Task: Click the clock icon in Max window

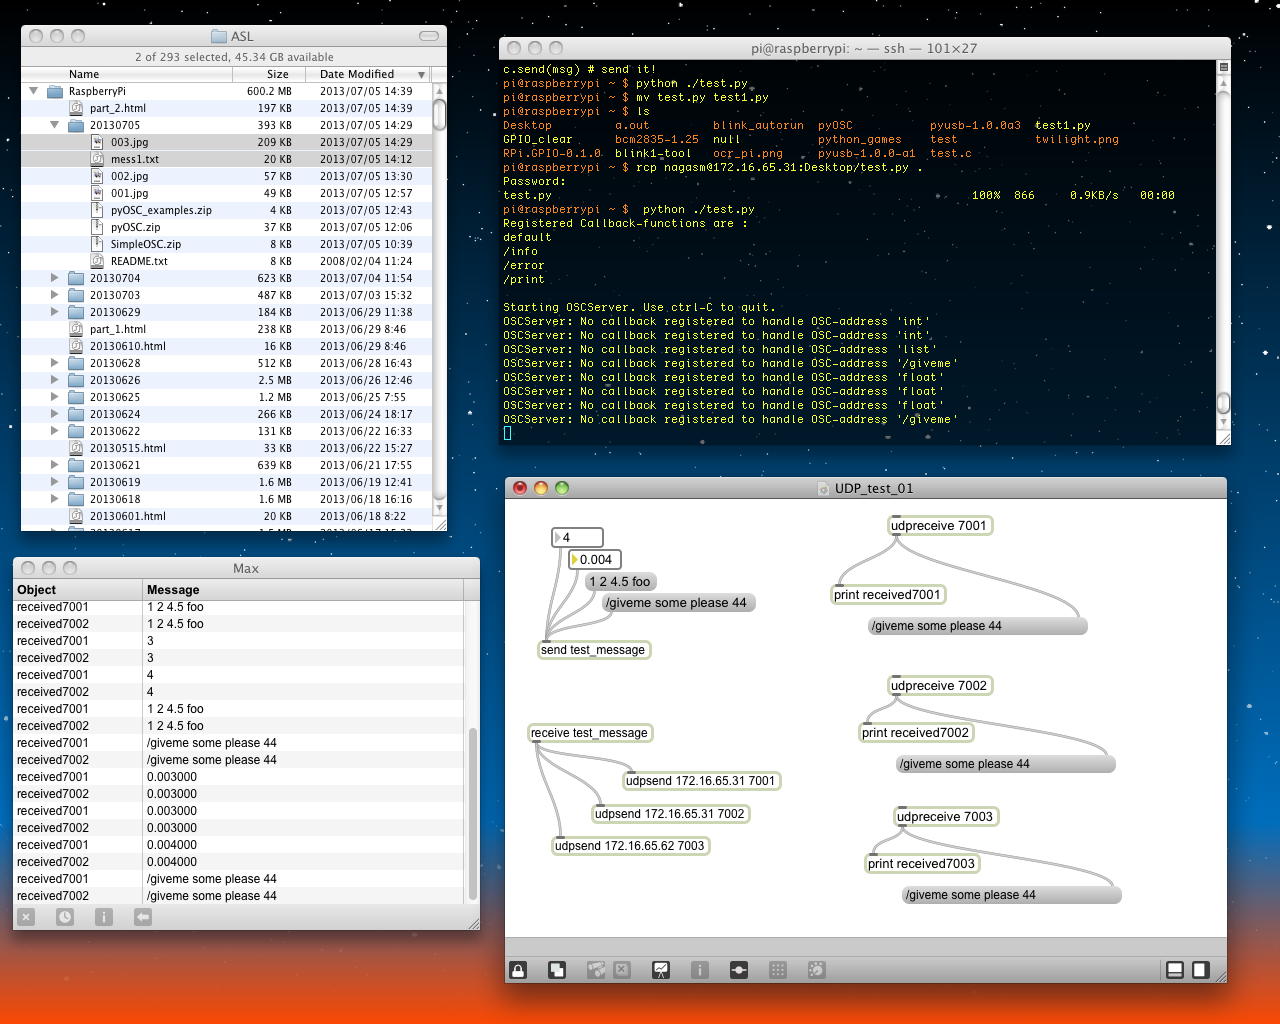Action: 65,917
